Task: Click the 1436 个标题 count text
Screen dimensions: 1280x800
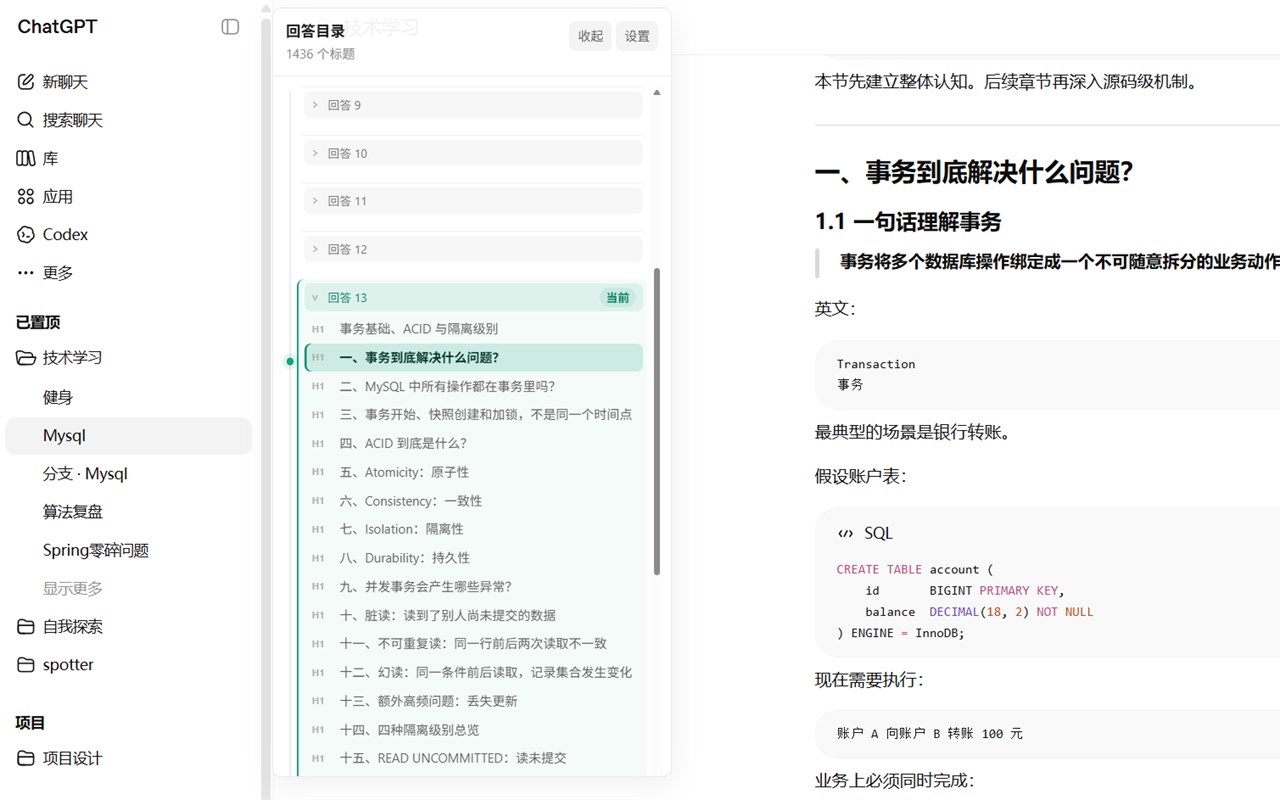Action: coord(320,54)
